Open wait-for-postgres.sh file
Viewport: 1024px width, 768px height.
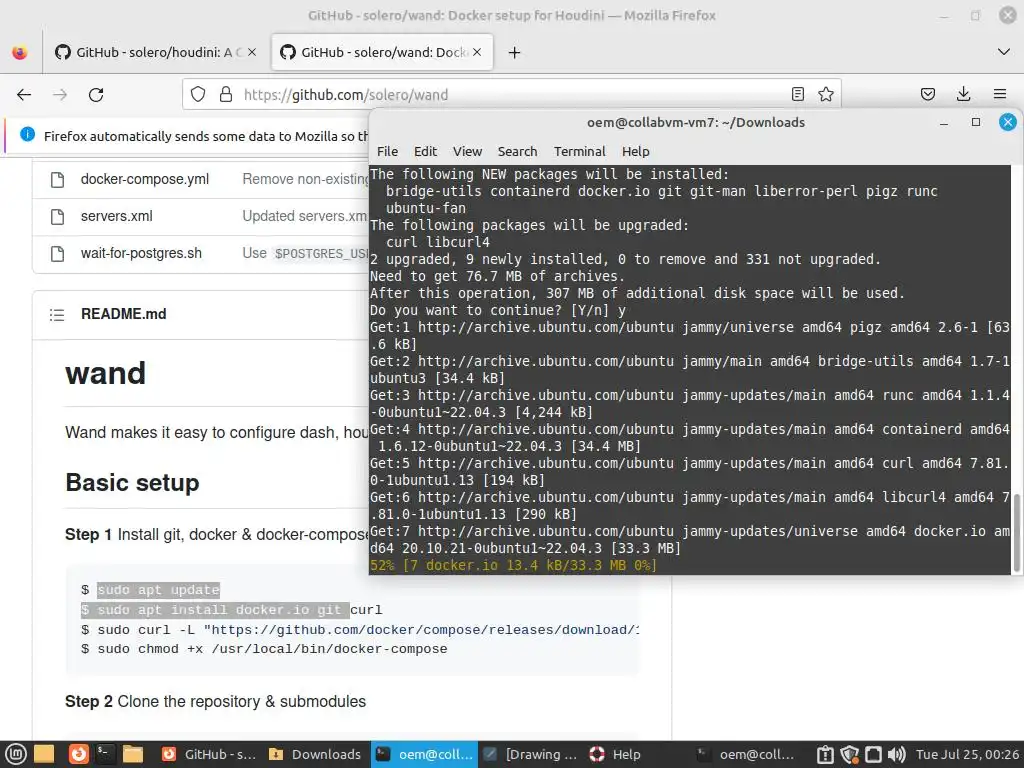pos(141,253)
